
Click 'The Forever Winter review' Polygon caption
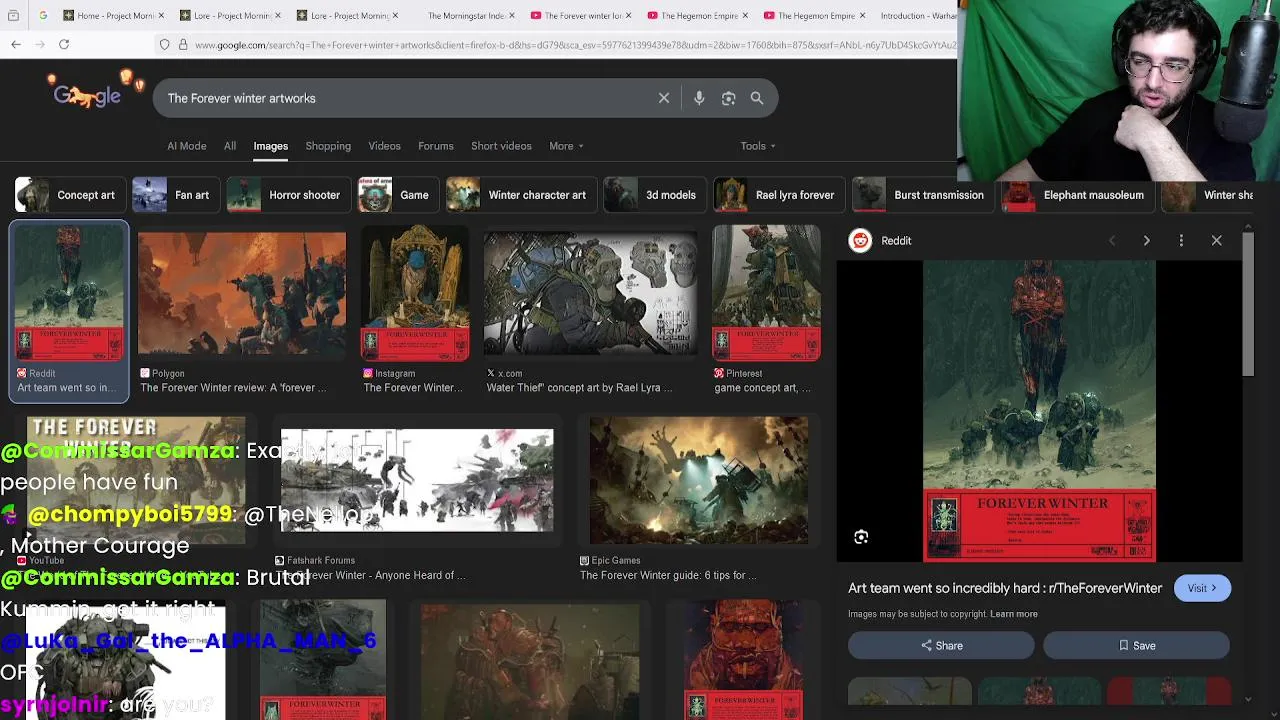pyautogui.click(x=233, y=388)
